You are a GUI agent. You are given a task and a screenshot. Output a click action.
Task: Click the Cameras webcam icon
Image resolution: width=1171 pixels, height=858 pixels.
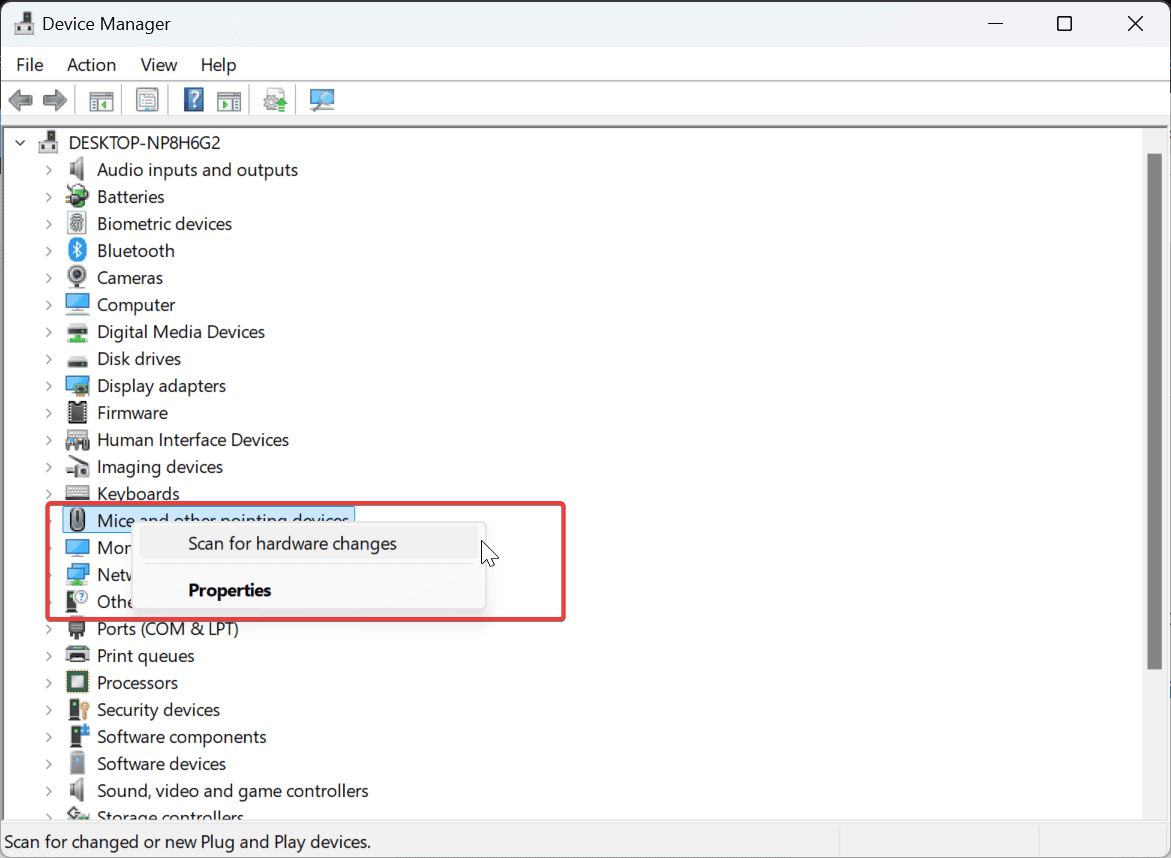[77, 277]
